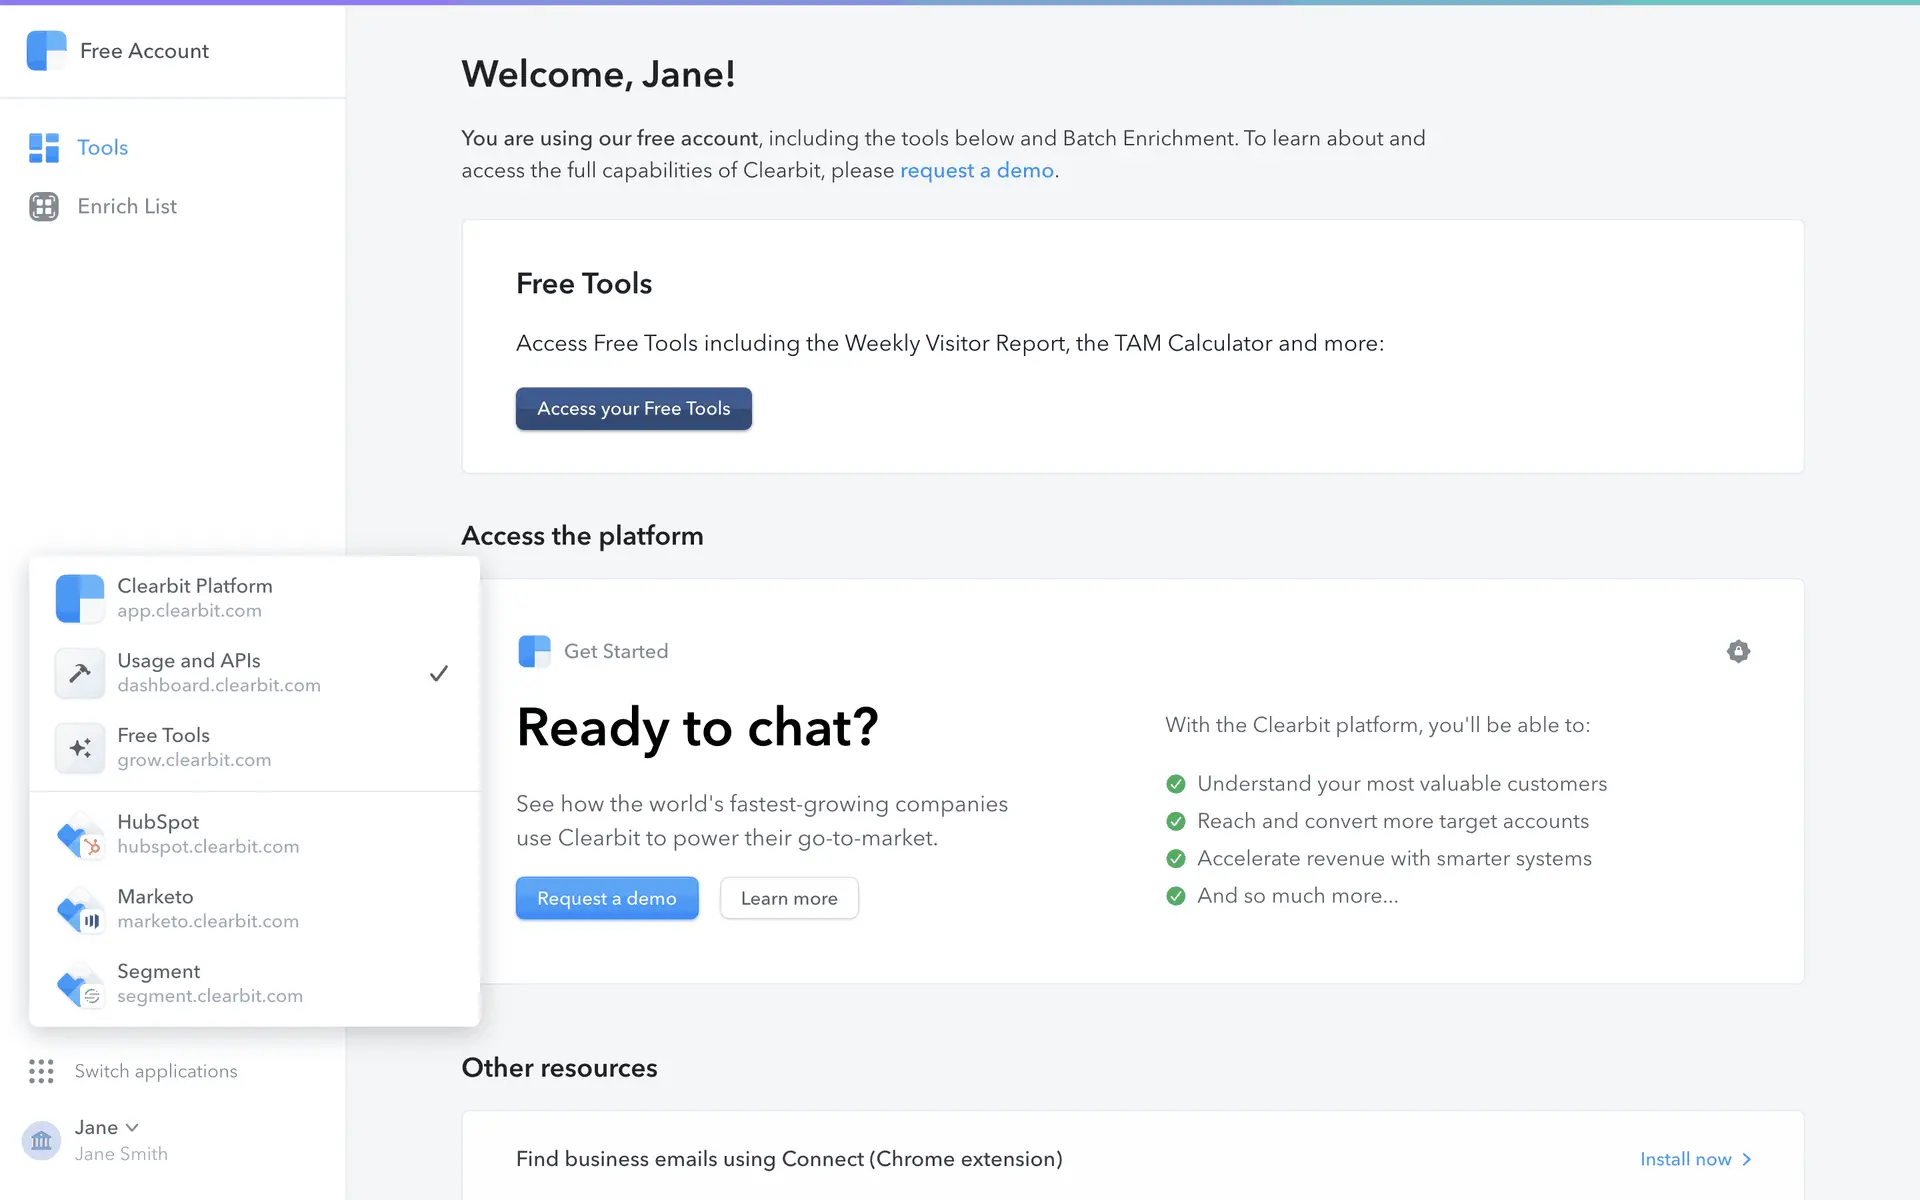Open Tools from the sidebar
This screenshot has width=1920, height=1200.
(102, 148)
